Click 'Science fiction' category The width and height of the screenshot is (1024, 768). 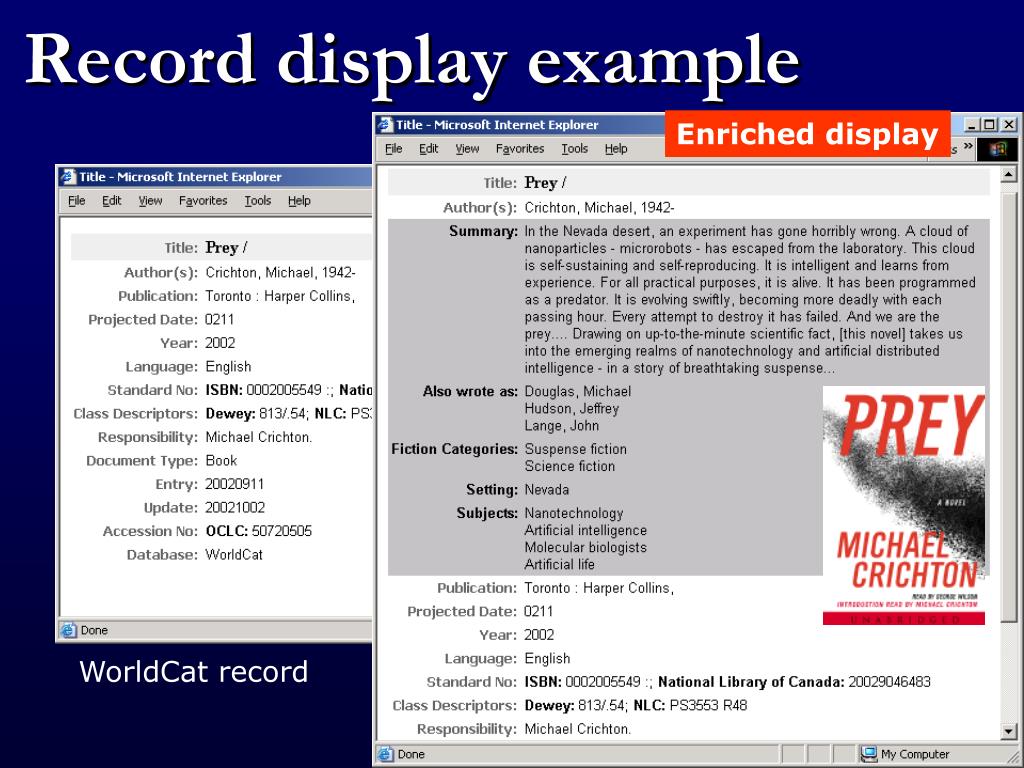[570, 466]
